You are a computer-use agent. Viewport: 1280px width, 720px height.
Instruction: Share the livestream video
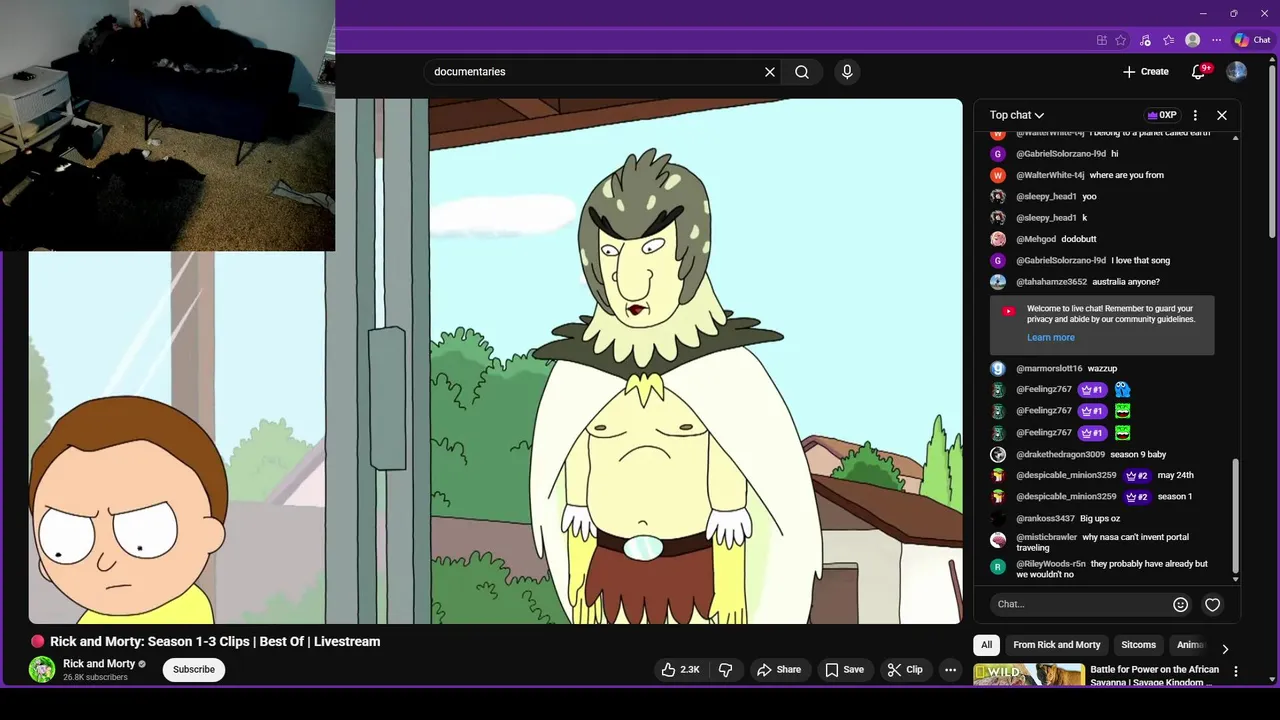(779, 670)
